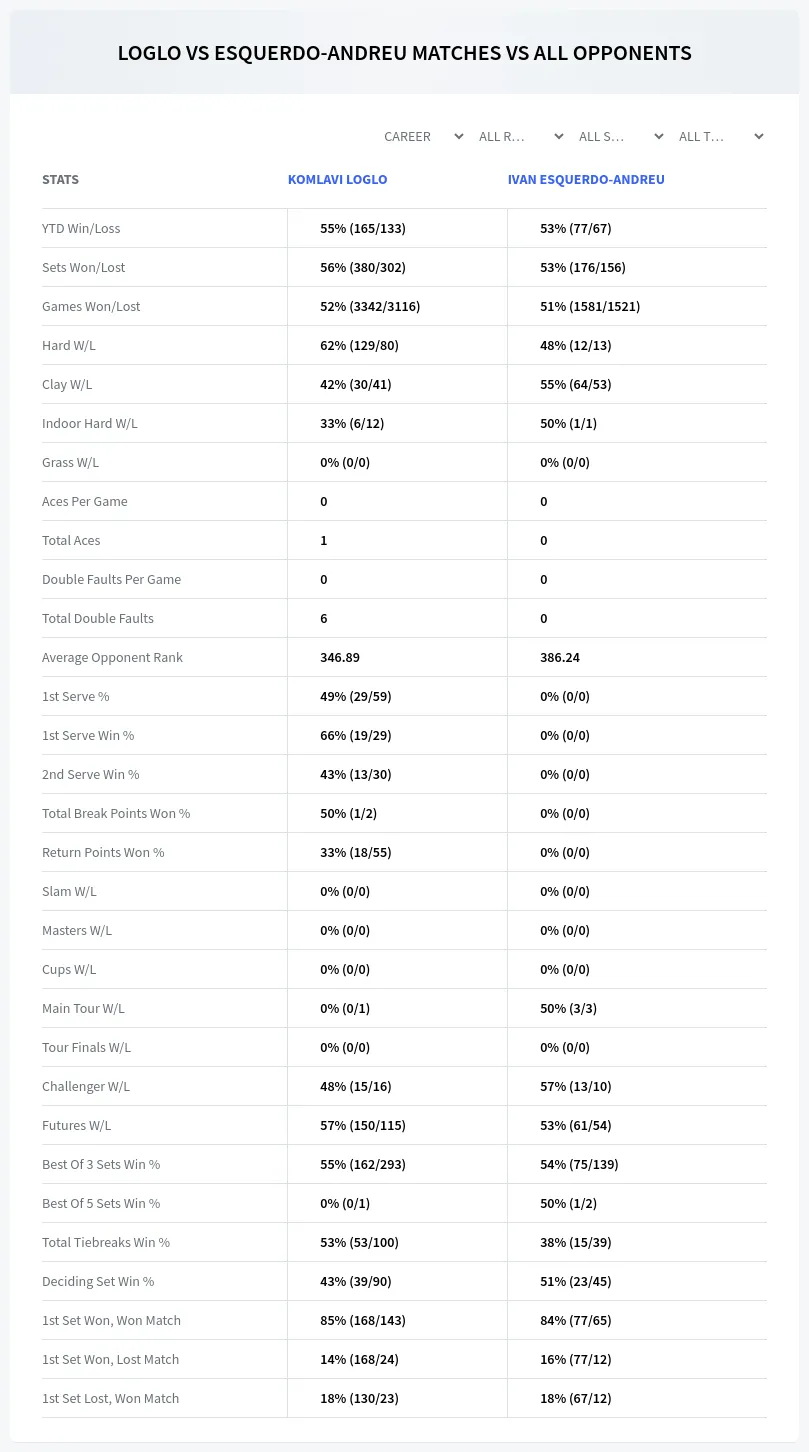This screenshot has width=809, height=1452.
Task: Click Esquerdo-Andreu's Challenger W/L 57% (13/10)
Action: pos(576,1086)
